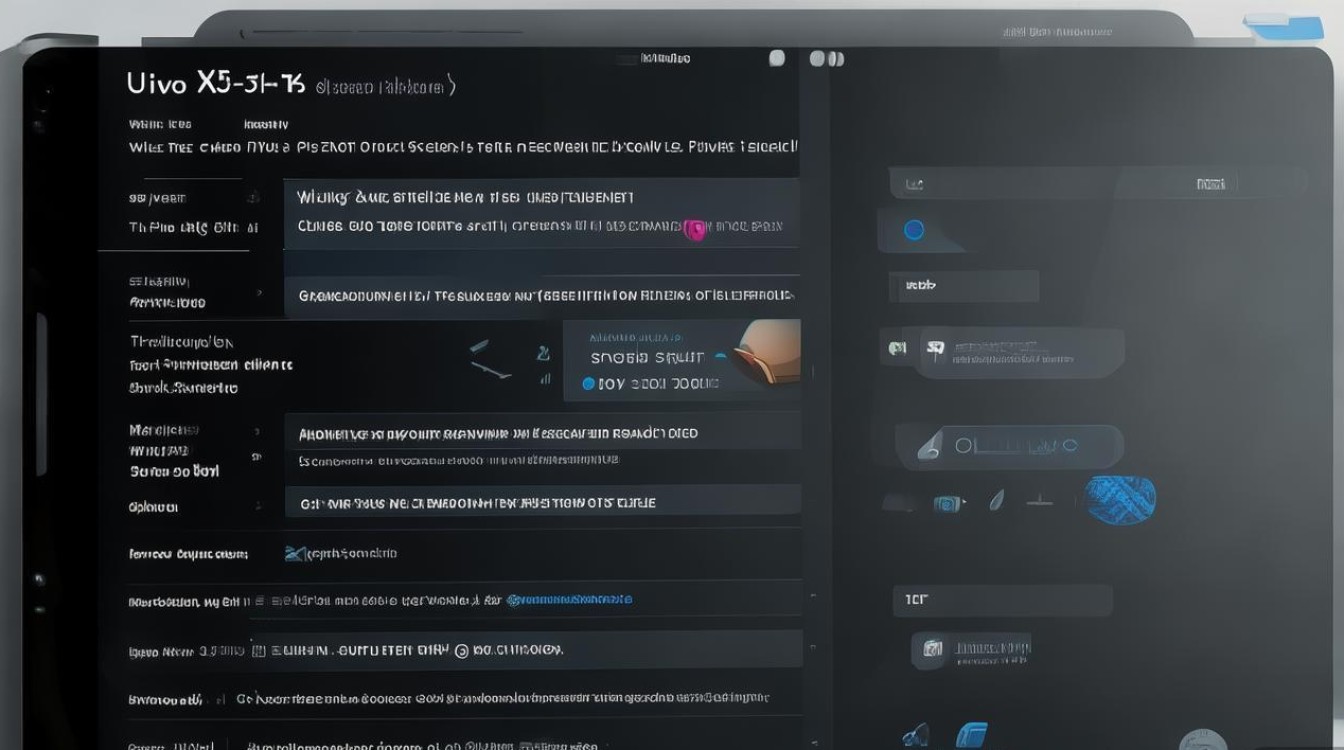Select the 'Uivo X5' title heading

point(216,84)
